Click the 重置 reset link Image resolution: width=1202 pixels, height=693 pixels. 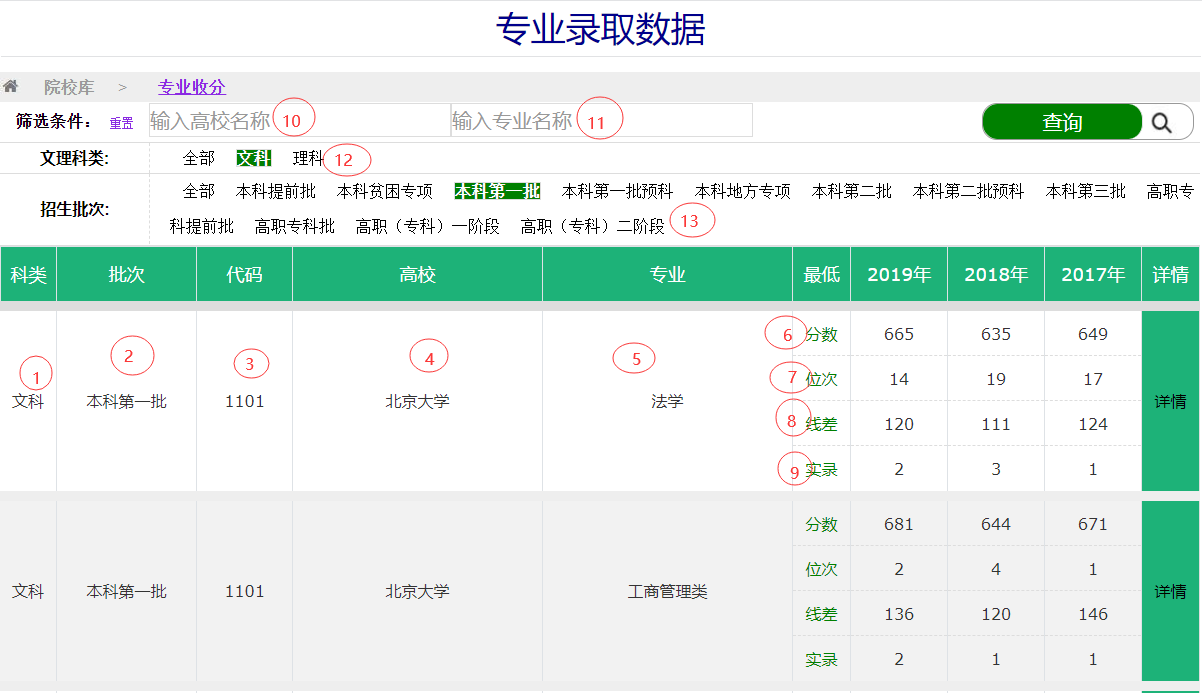pyautogui.click(x=121, y=123)
